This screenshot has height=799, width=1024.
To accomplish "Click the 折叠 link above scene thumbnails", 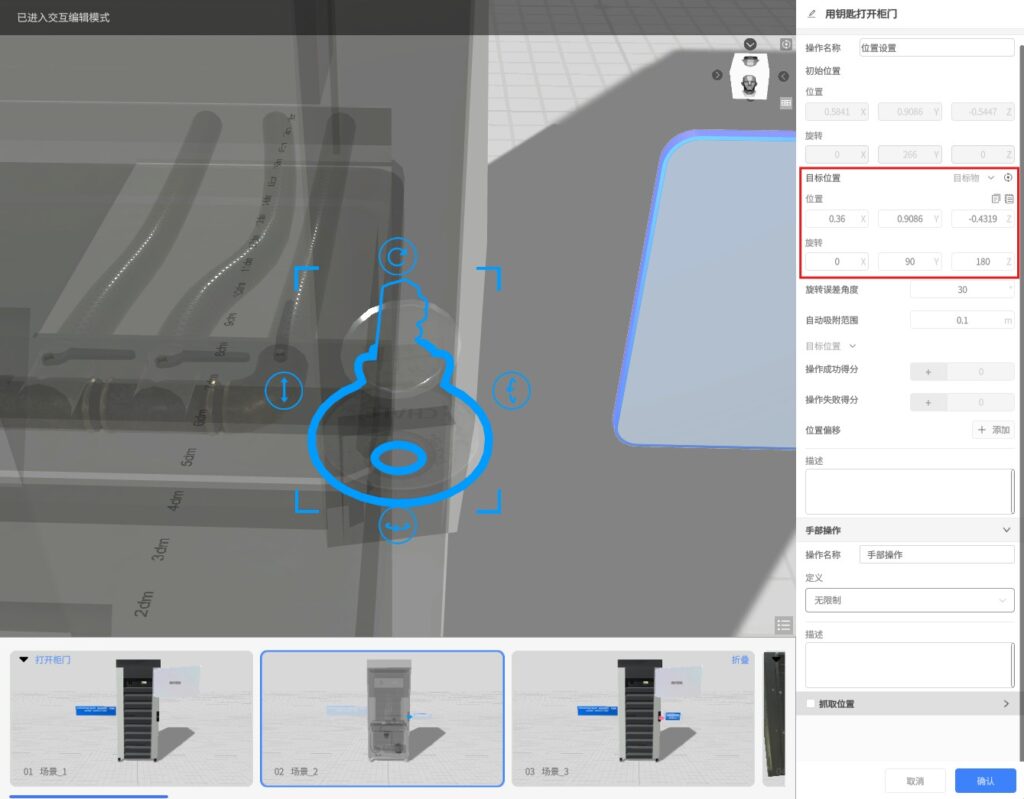I will pos(740,660).
